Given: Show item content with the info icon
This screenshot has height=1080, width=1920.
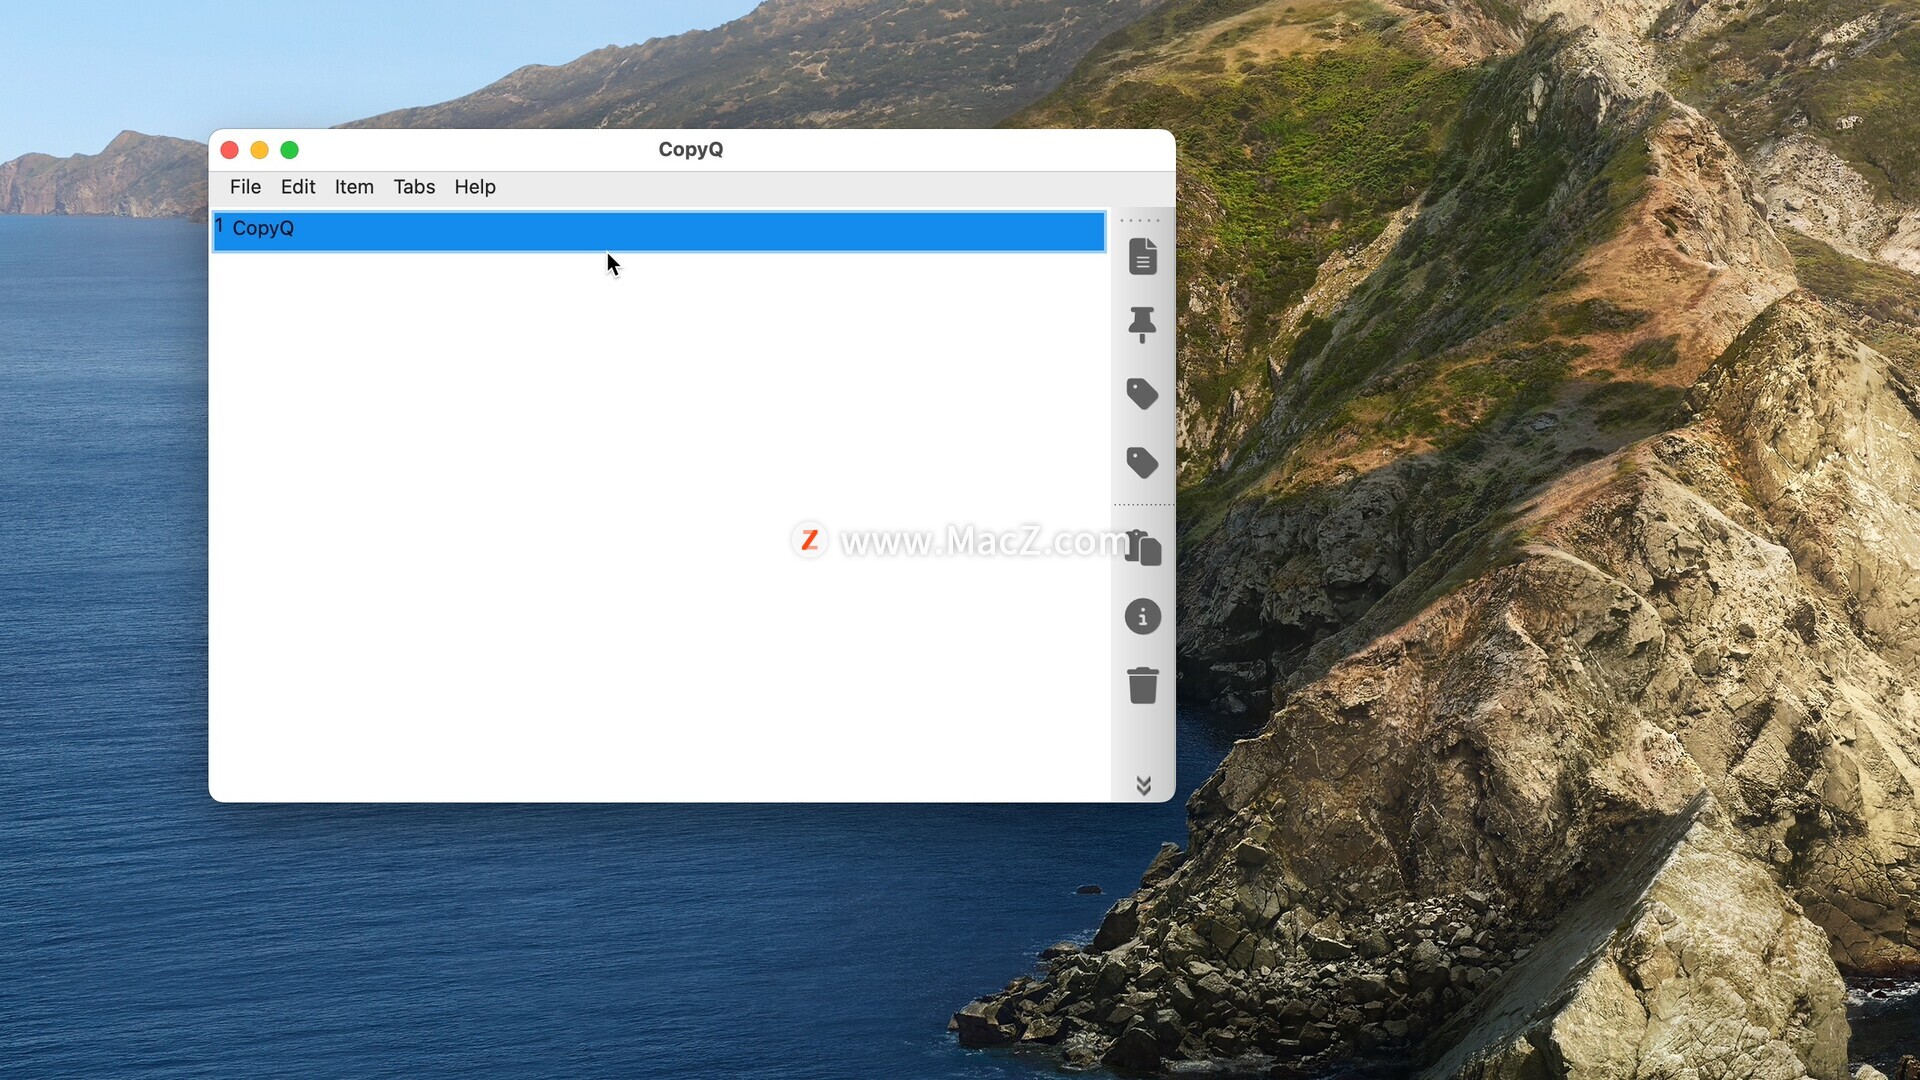Looking at the screenshot, I should pyautogui.click(x=1143, y=617).
